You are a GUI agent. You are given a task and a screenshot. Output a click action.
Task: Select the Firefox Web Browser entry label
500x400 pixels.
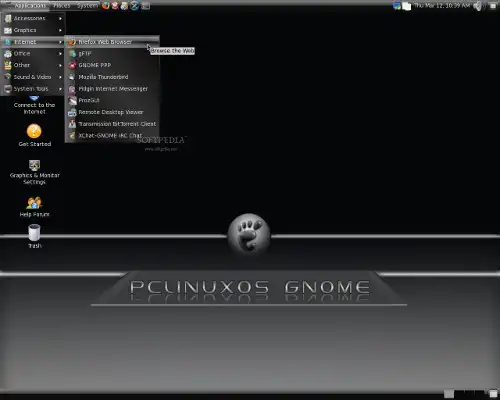tap(105, 42)
